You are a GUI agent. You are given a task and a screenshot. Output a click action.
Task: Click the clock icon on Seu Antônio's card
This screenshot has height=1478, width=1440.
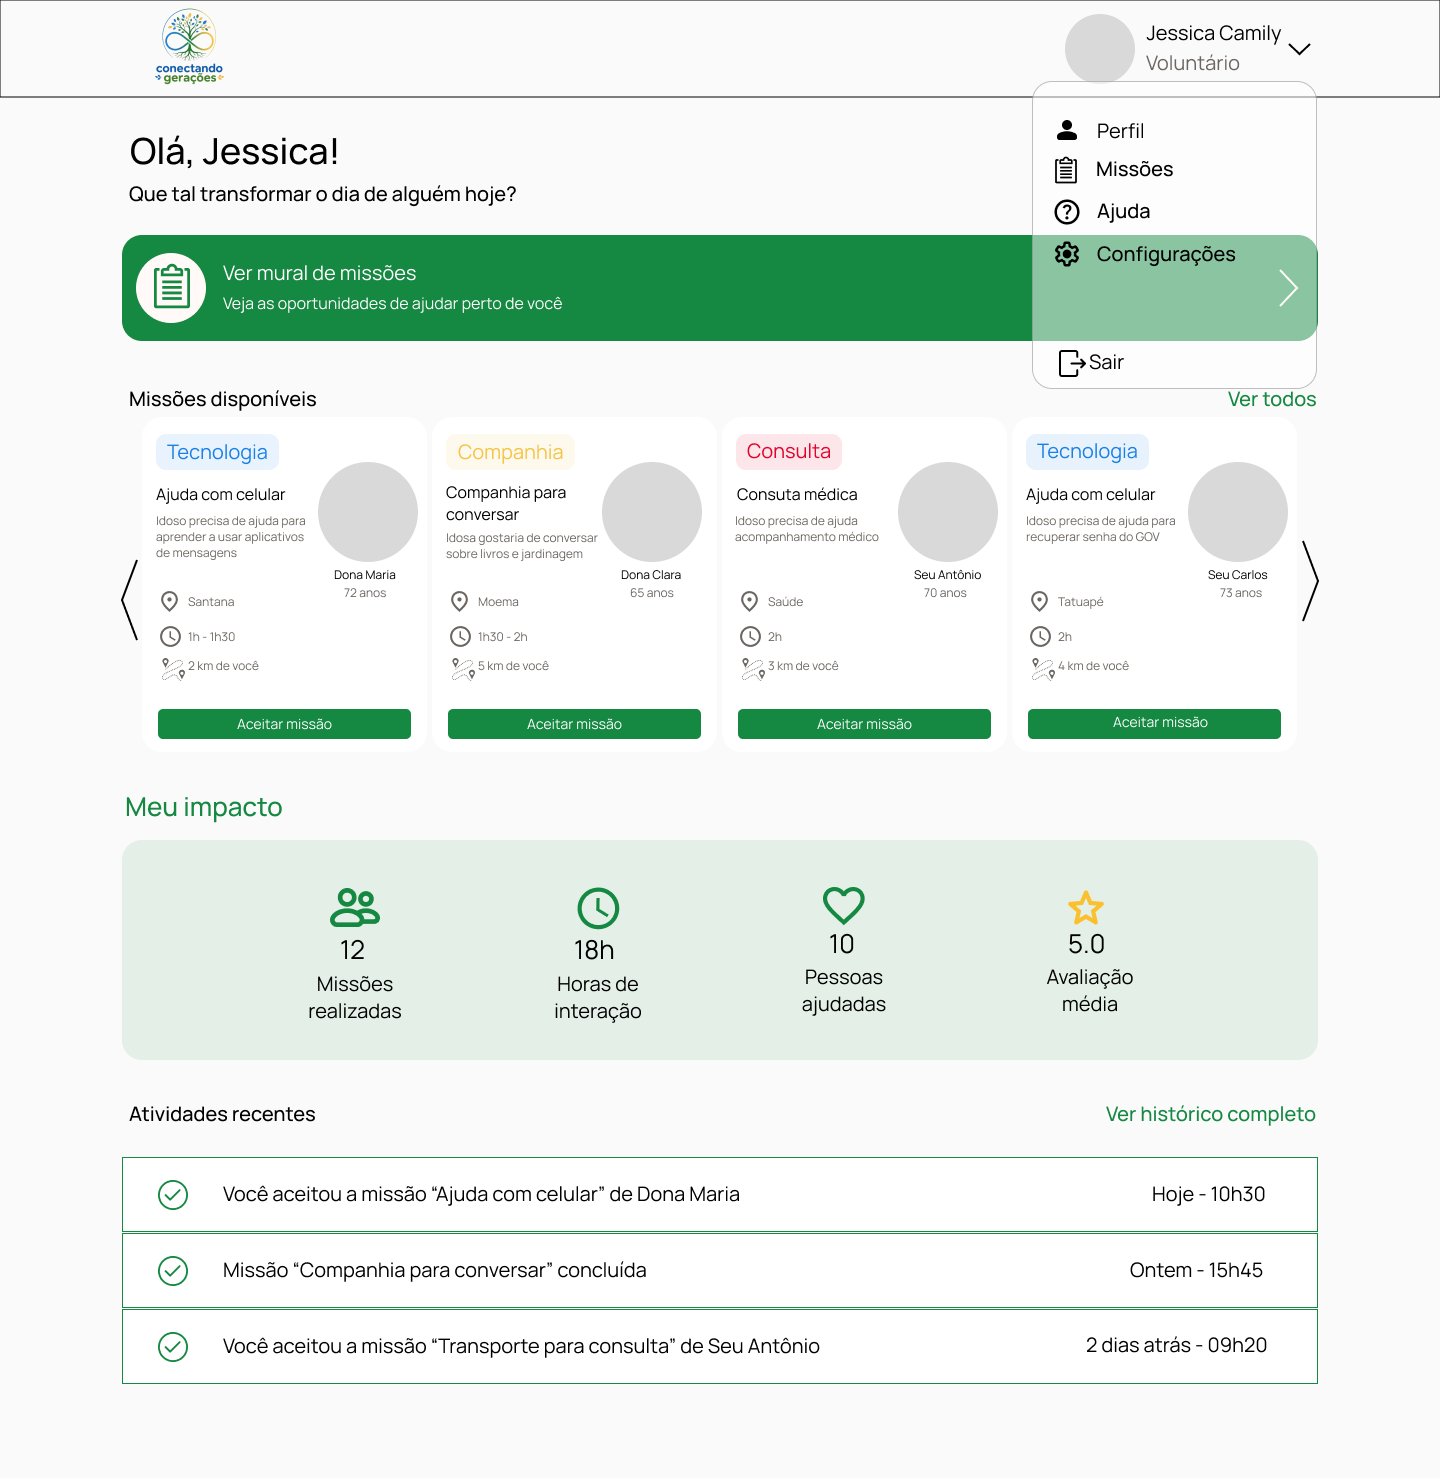click(751, 636)
